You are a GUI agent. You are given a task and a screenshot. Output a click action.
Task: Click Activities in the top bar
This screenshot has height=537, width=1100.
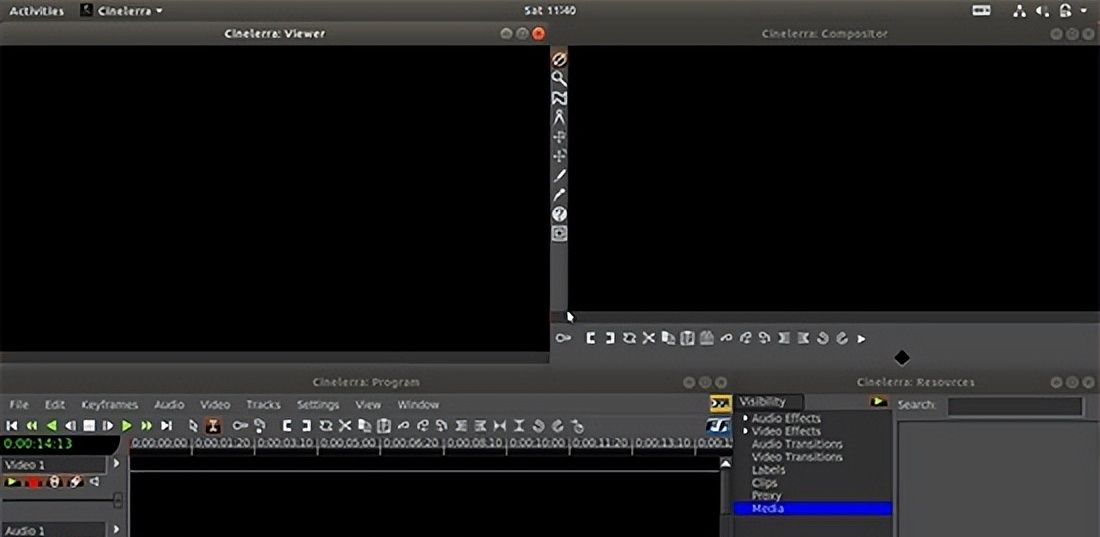[36, 11]
